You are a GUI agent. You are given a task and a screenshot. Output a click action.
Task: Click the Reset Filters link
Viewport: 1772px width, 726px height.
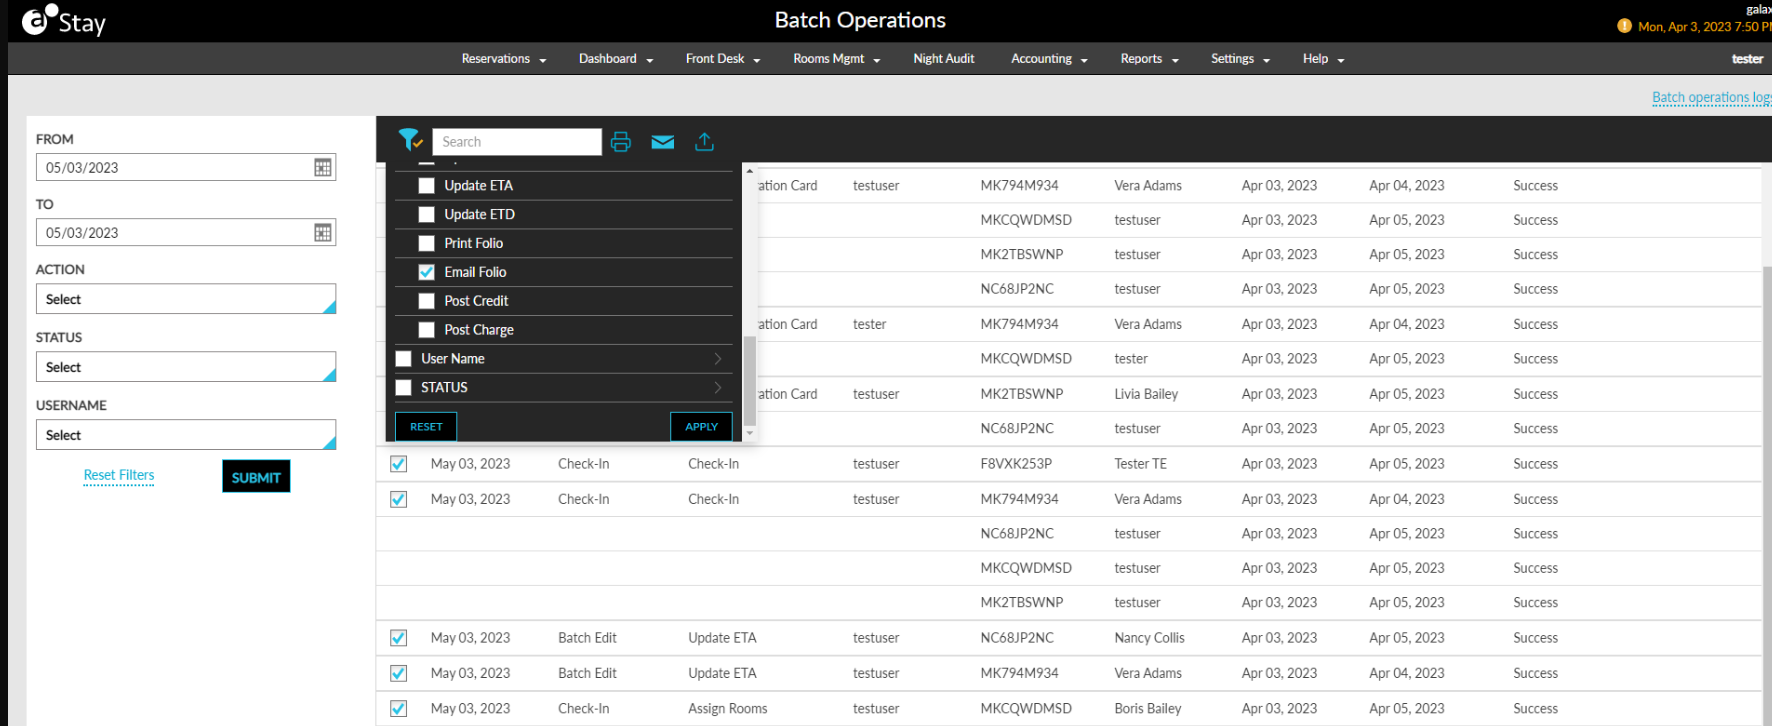pos(119,475)
